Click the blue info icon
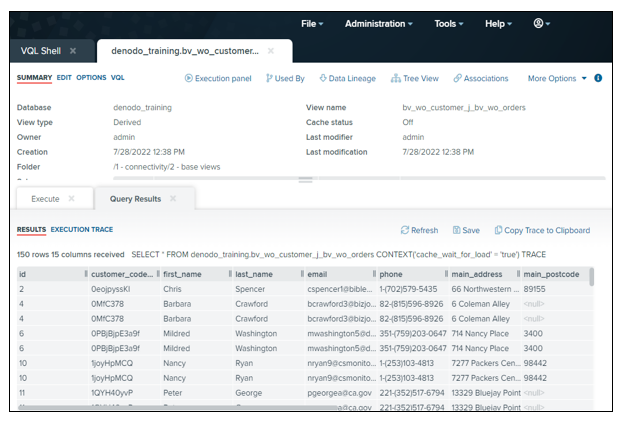 point(598,78)
